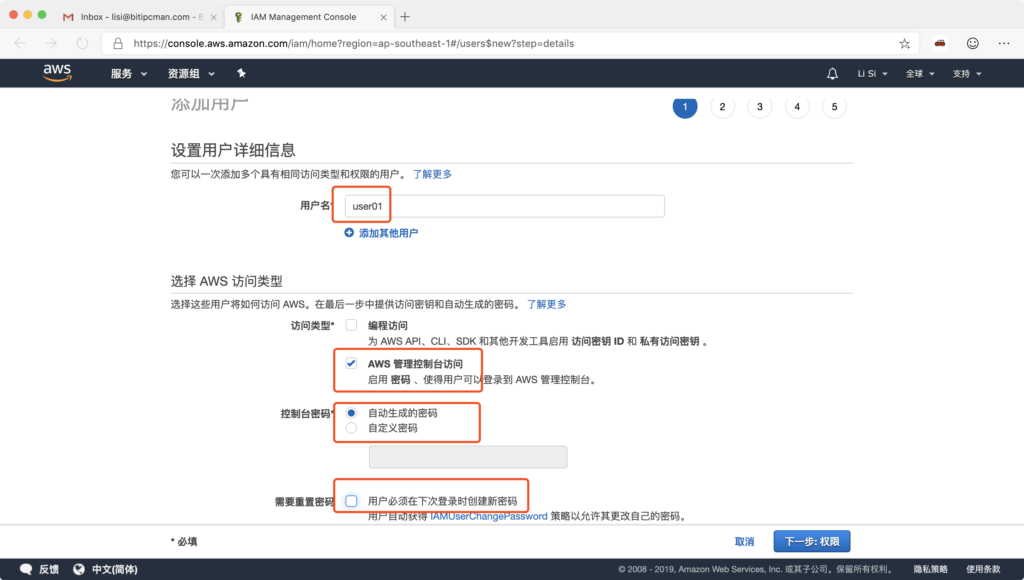This screenshot has width=1024, height=580.
Task: Click 了解更多 link under access type
Action: (x=547, y=304)
